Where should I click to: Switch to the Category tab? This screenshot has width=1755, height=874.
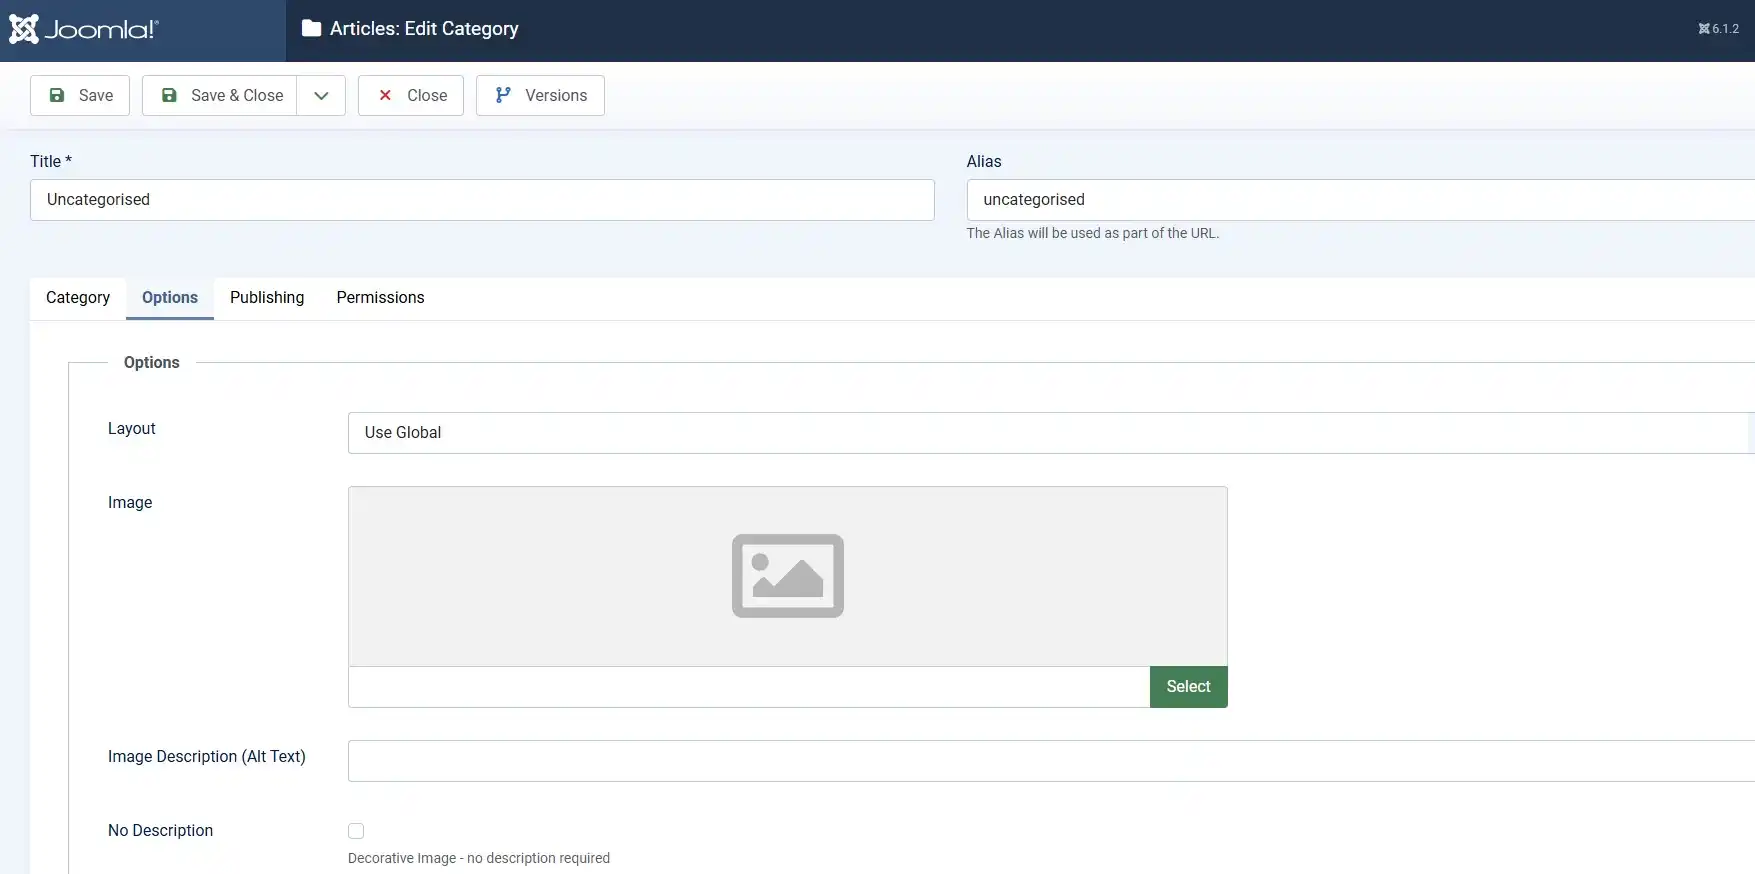[78, 298]
